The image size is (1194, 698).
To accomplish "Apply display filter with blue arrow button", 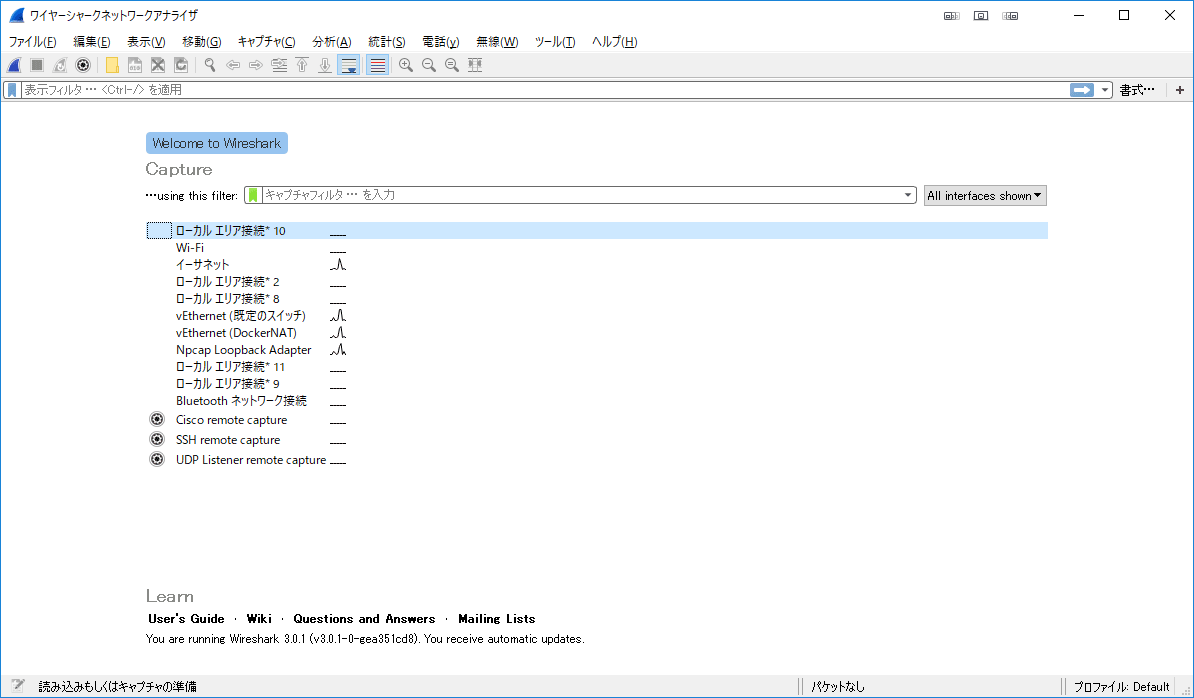I will click(x=1082, y=90).
